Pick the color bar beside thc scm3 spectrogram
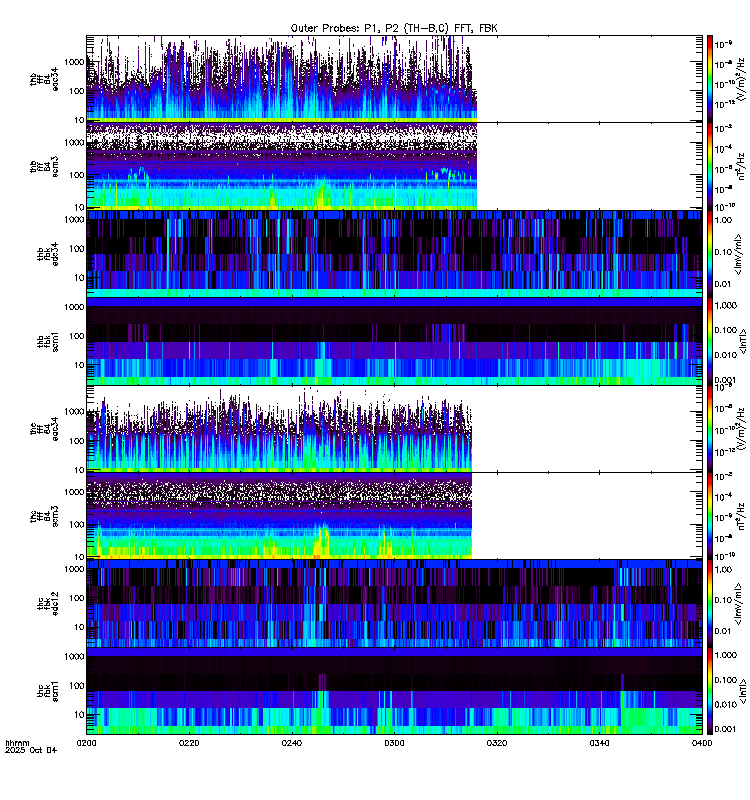 [x=709, y=516]
